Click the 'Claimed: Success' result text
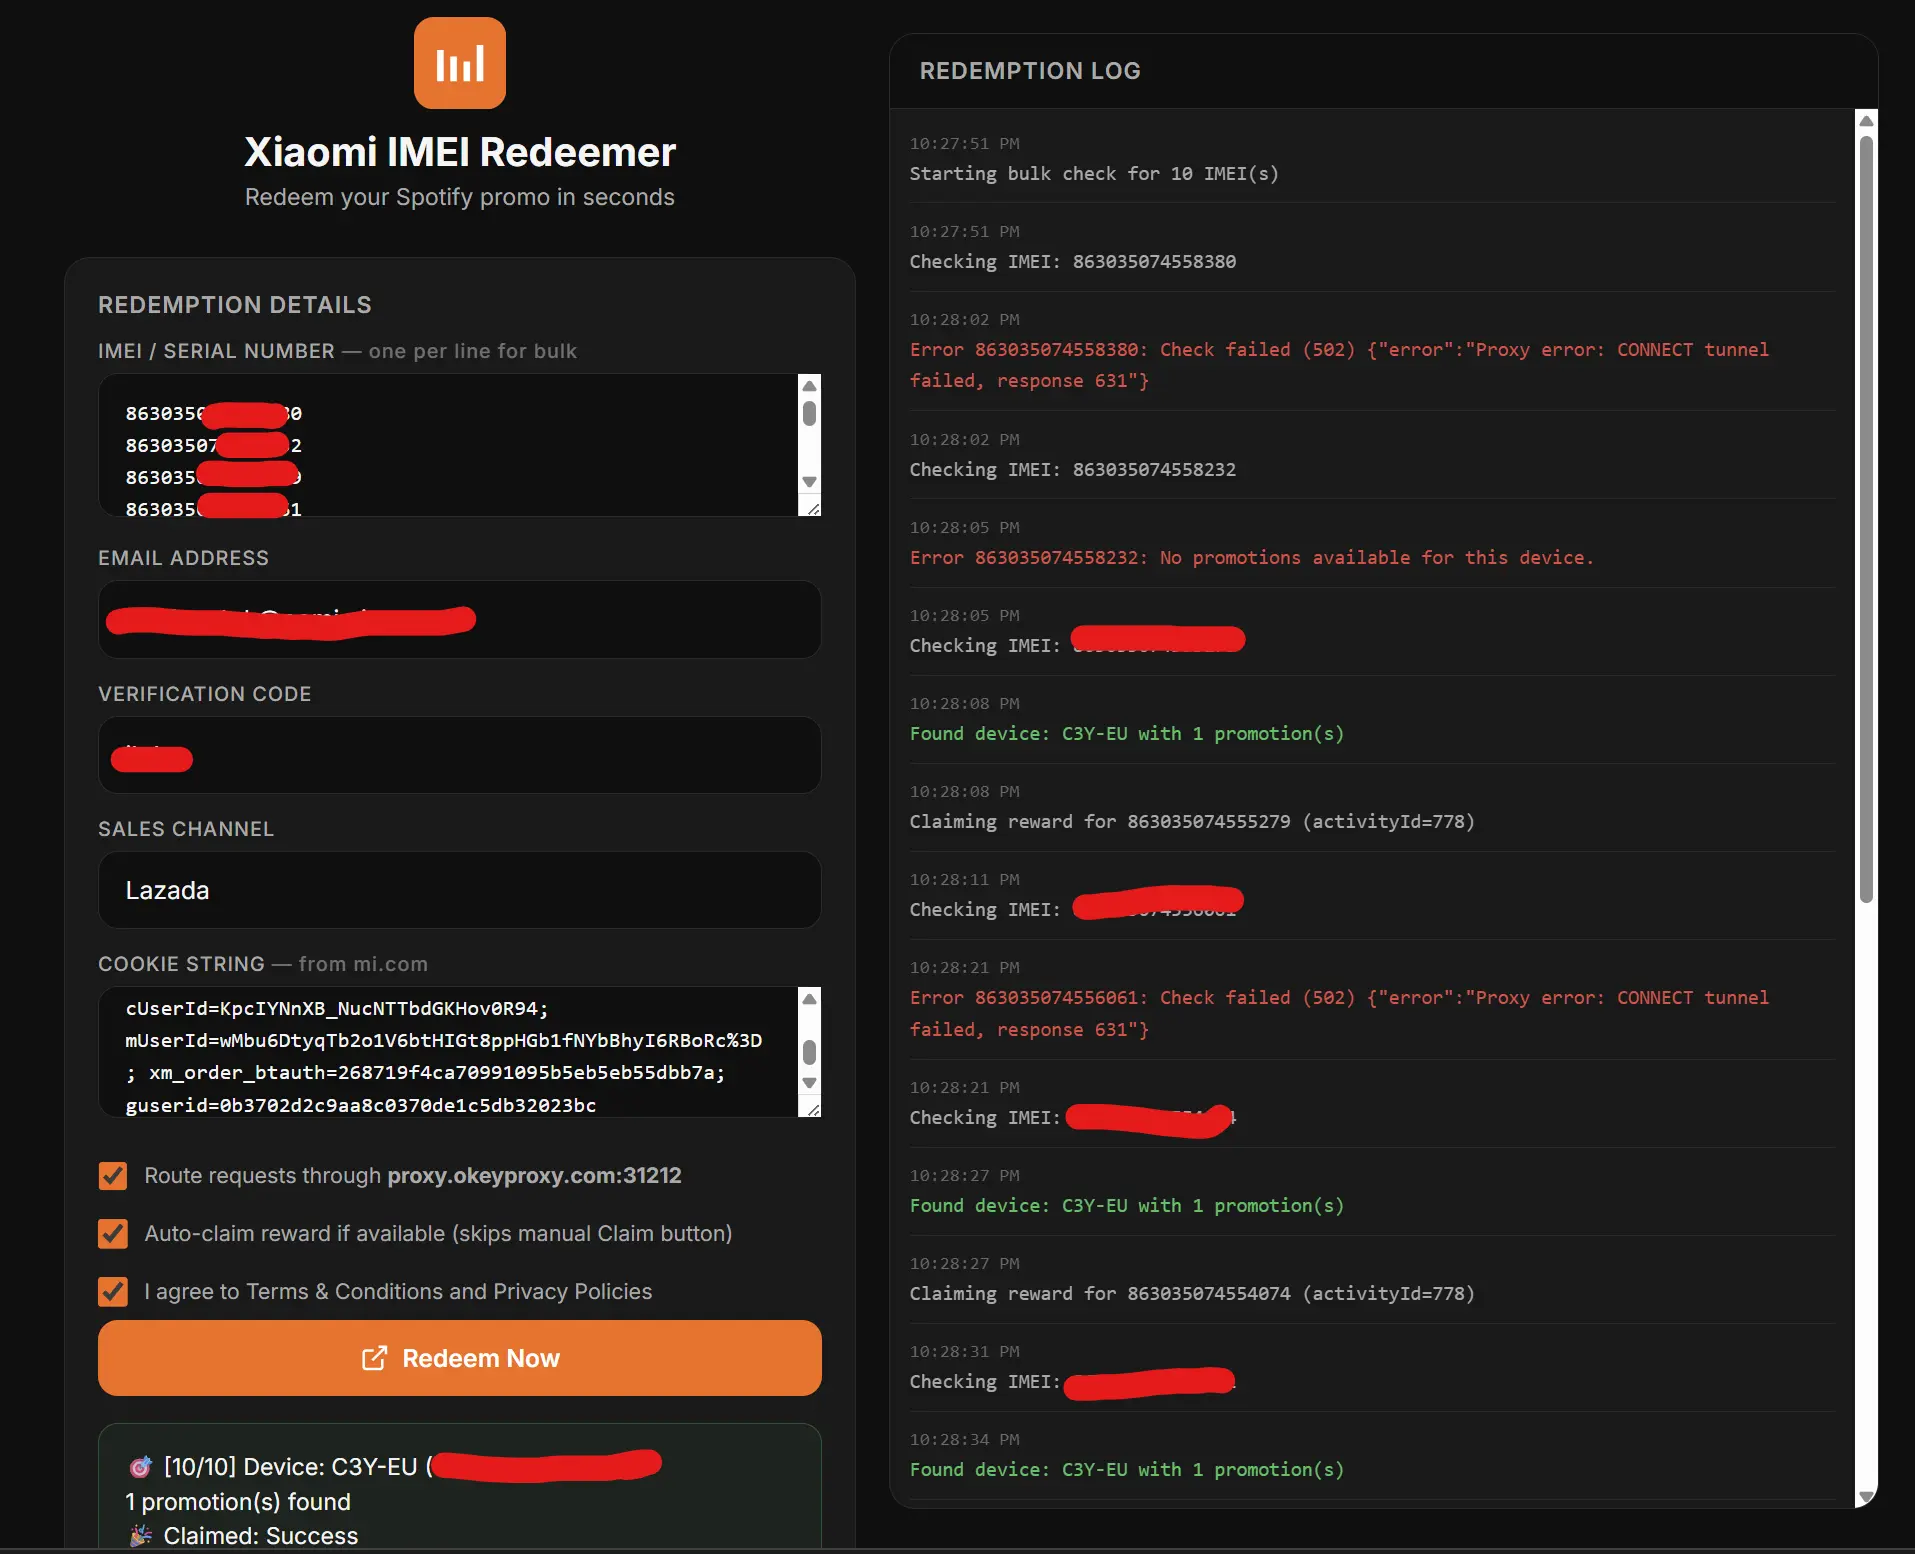The height and width of the screenshot is (1554, 1915). [x=261, y=1536]
